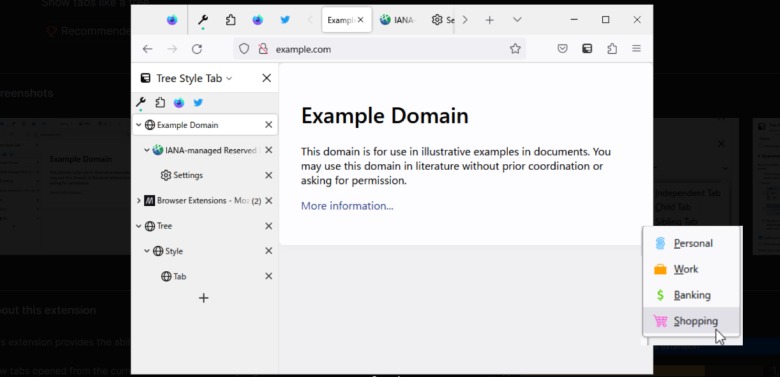Collapse the IANA-managed Reserved subtree
The image size is (780, 377).
coord(147,150)
